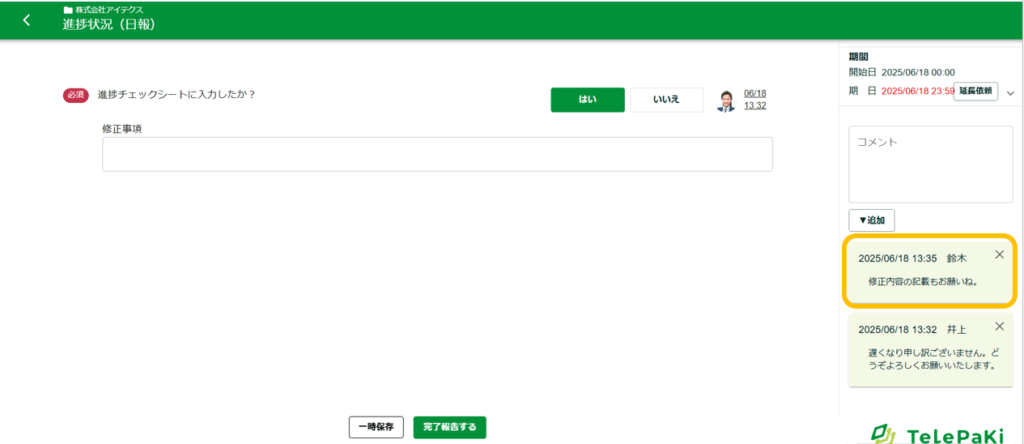
Task: Save a draft with 一時保存
Action: pyautogui.click(x=376, y=427)
